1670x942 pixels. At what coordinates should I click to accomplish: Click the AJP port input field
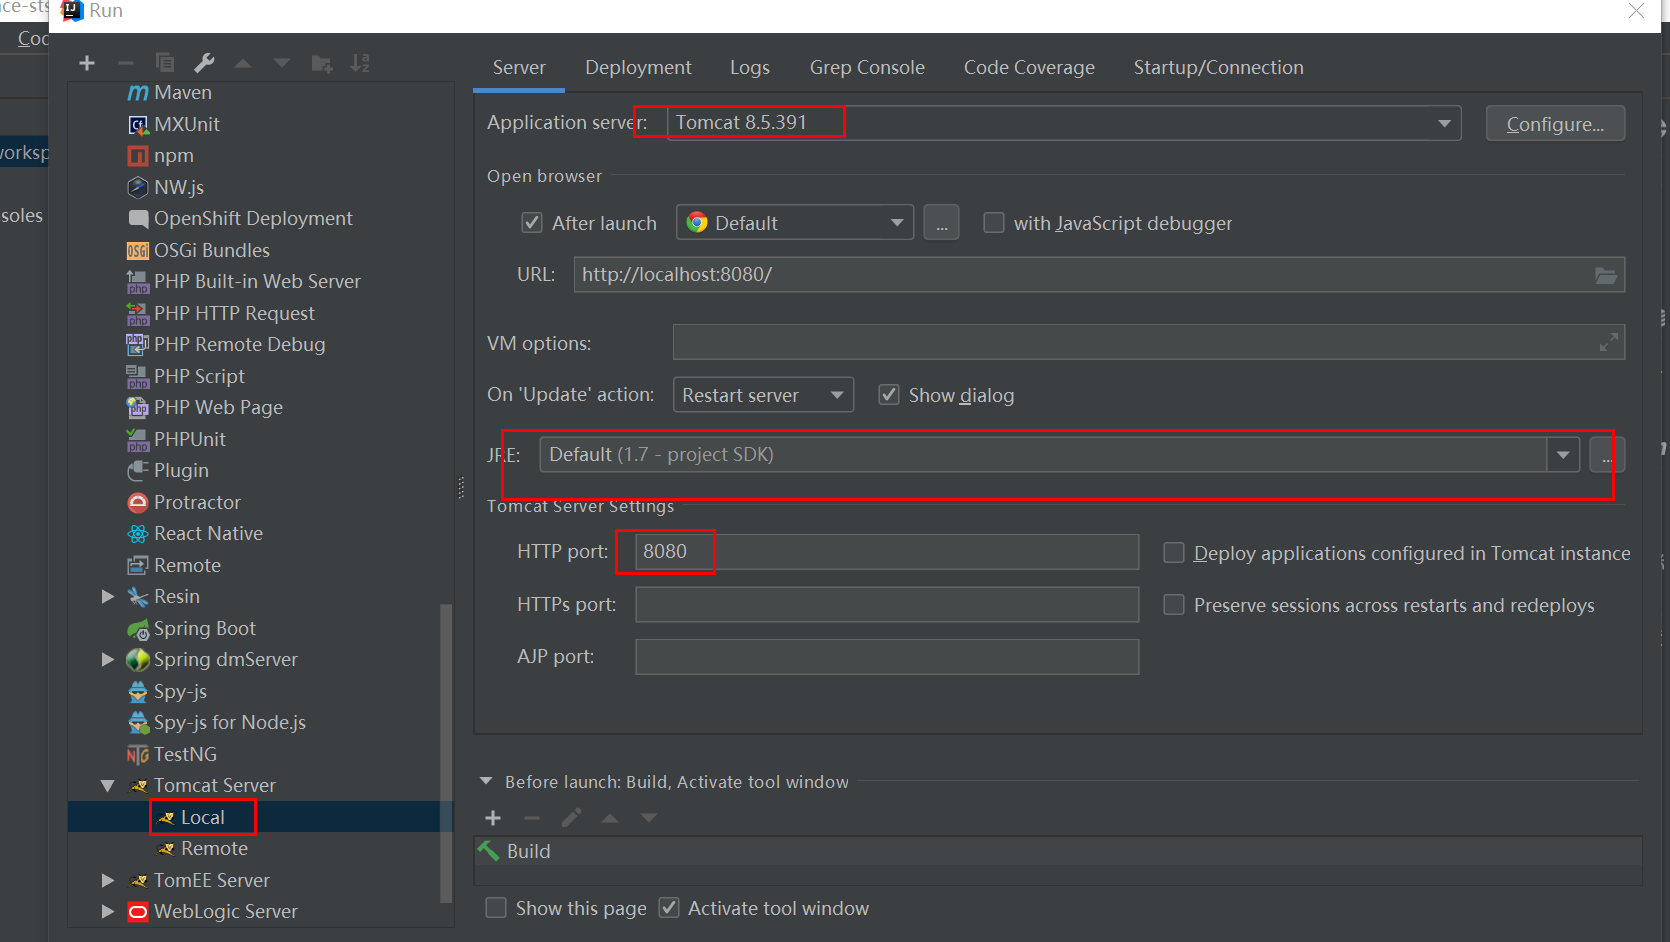[887, 657]
